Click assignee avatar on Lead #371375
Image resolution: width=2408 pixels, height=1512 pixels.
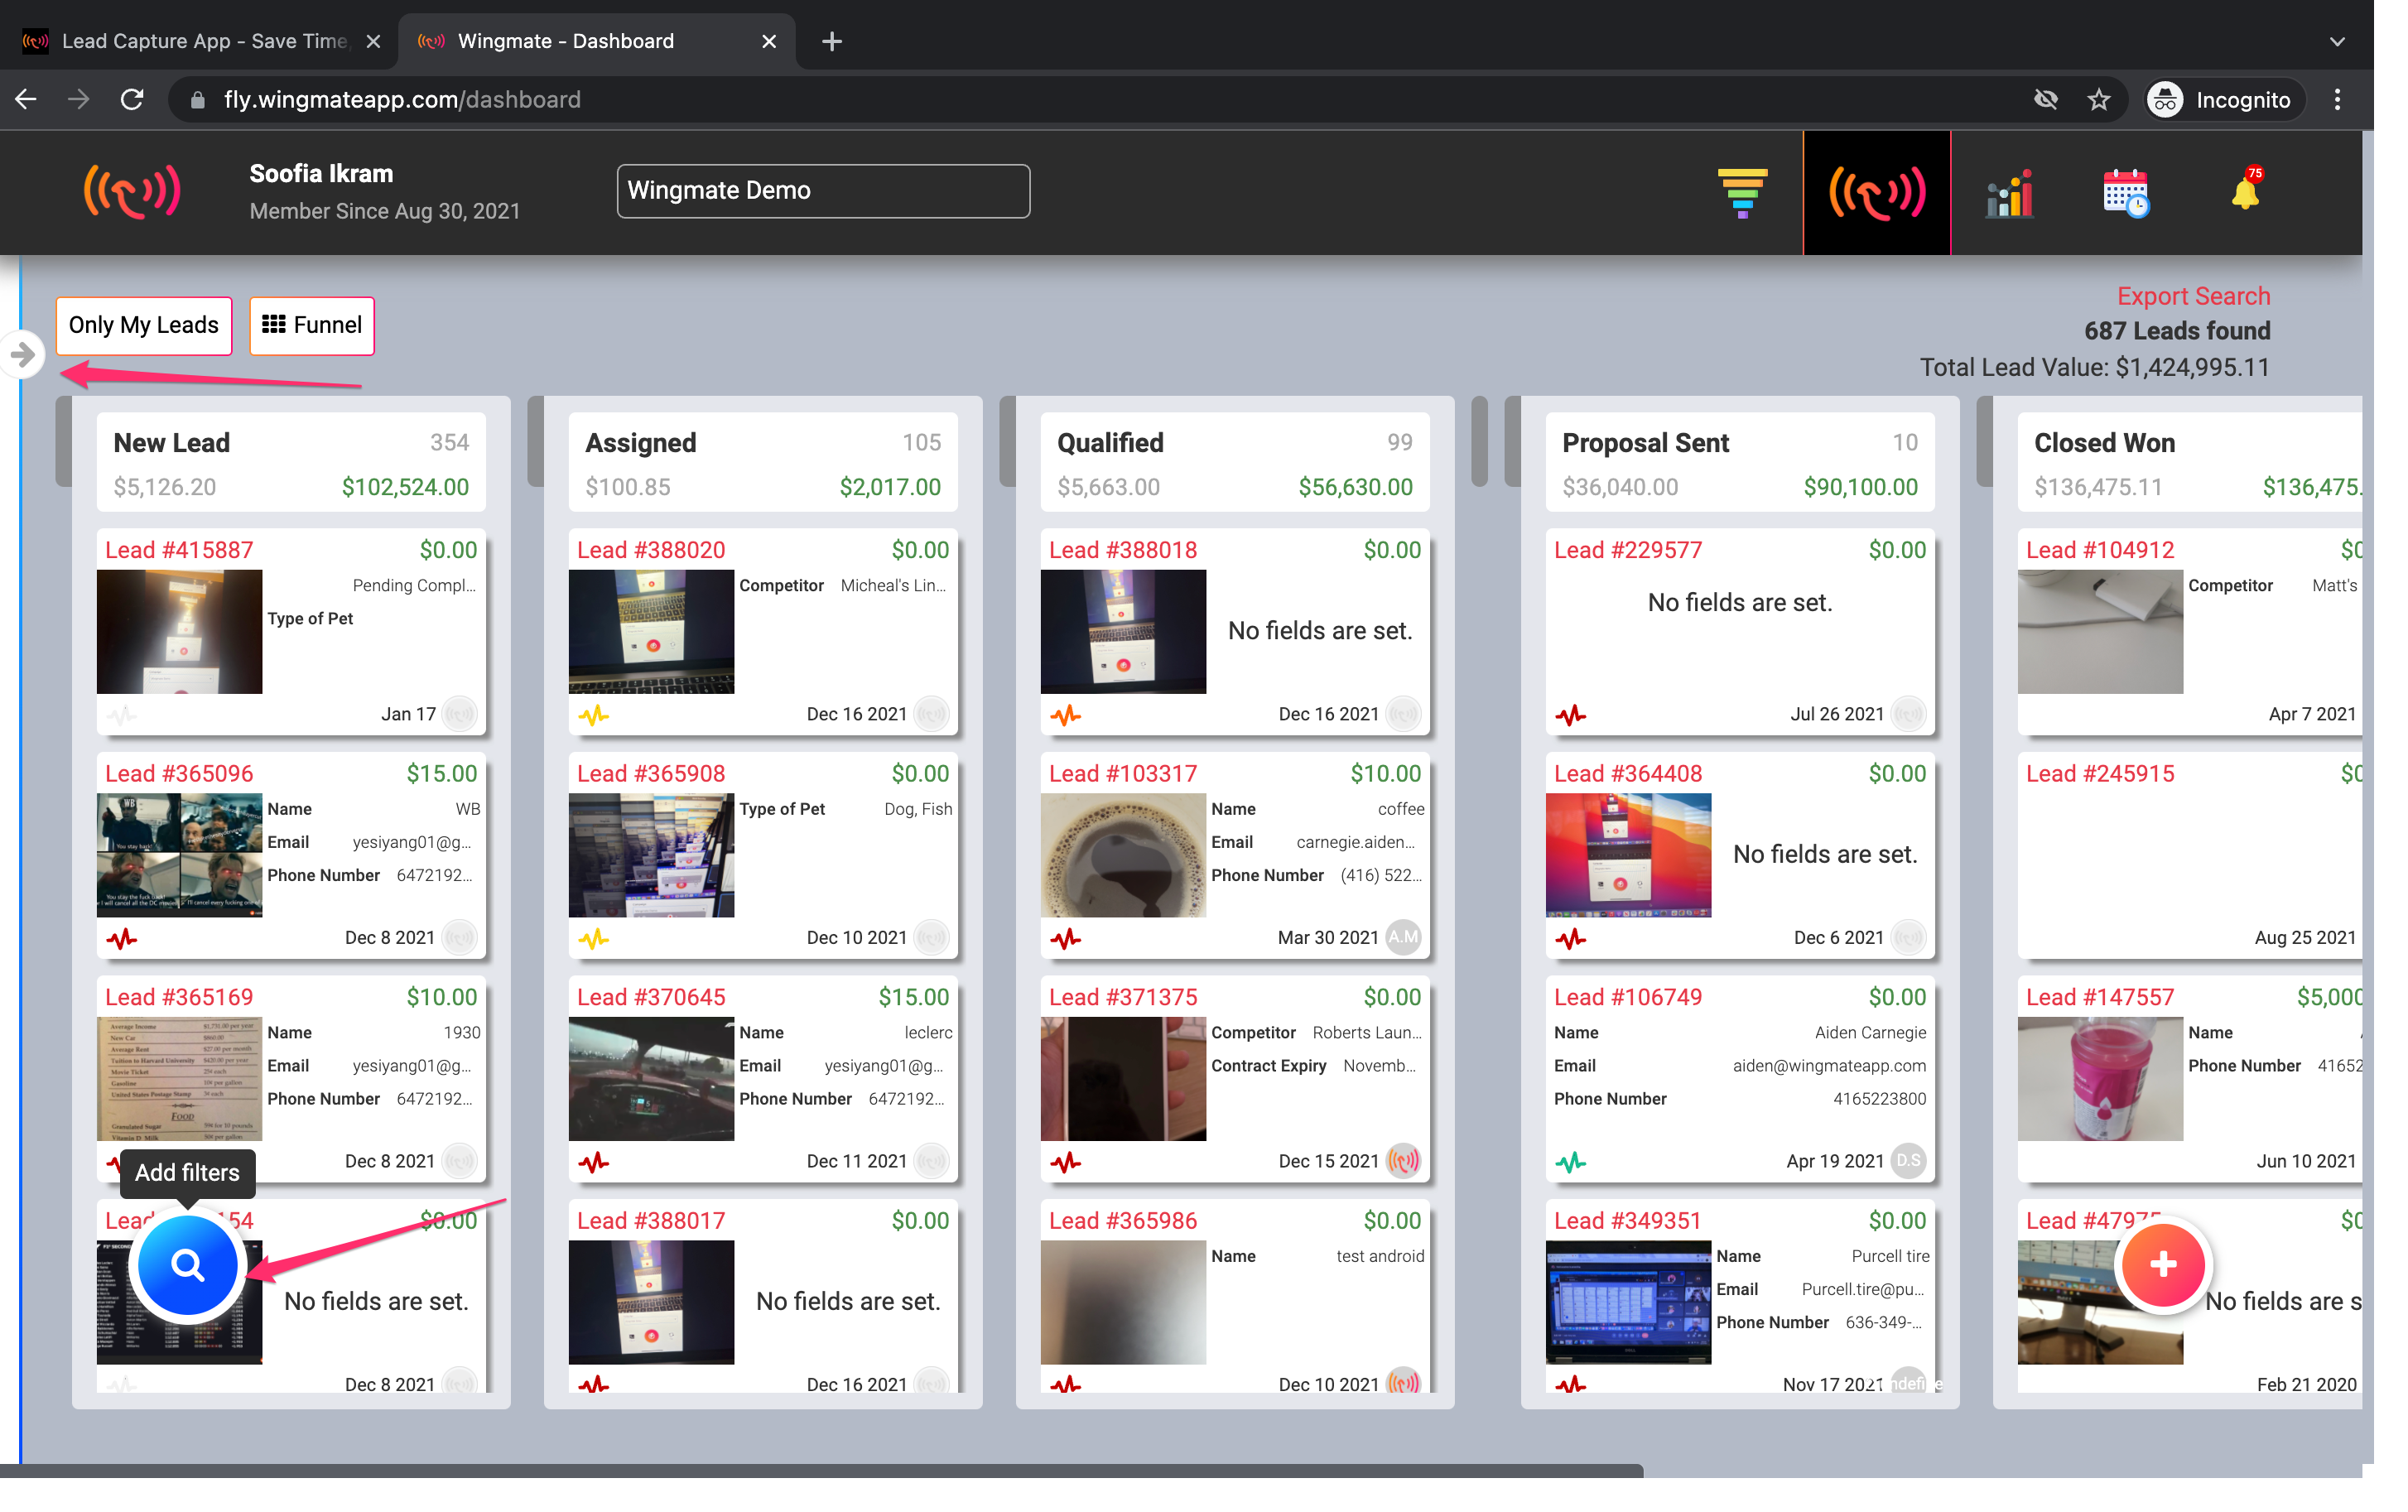coord(1404,1160)
